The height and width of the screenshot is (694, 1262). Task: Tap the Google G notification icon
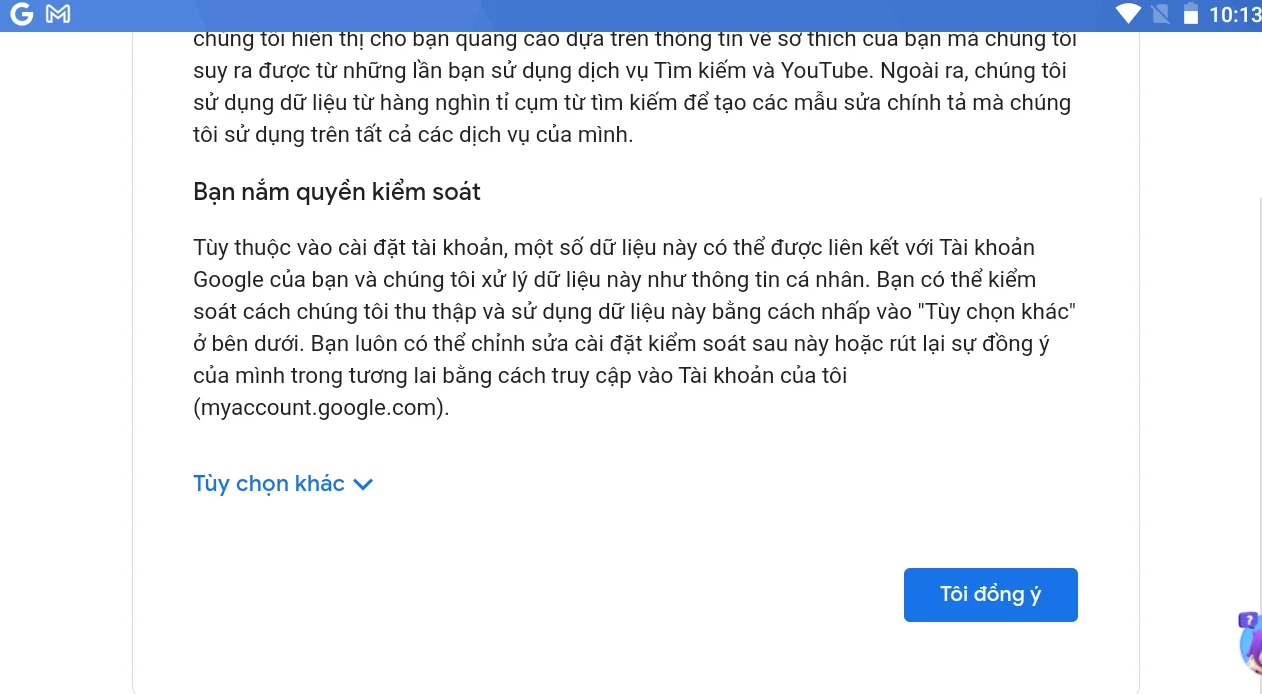(22, 15)
